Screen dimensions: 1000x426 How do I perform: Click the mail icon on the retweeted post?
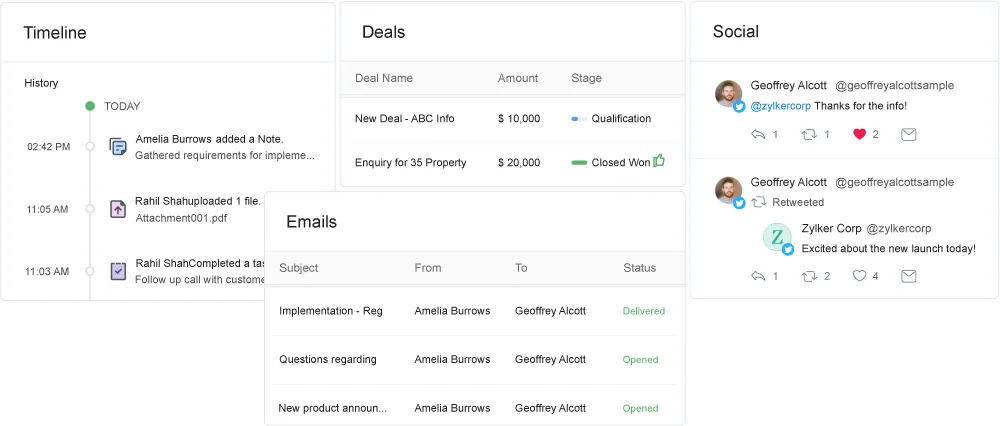pyautogui.click(x=908, y=276)
